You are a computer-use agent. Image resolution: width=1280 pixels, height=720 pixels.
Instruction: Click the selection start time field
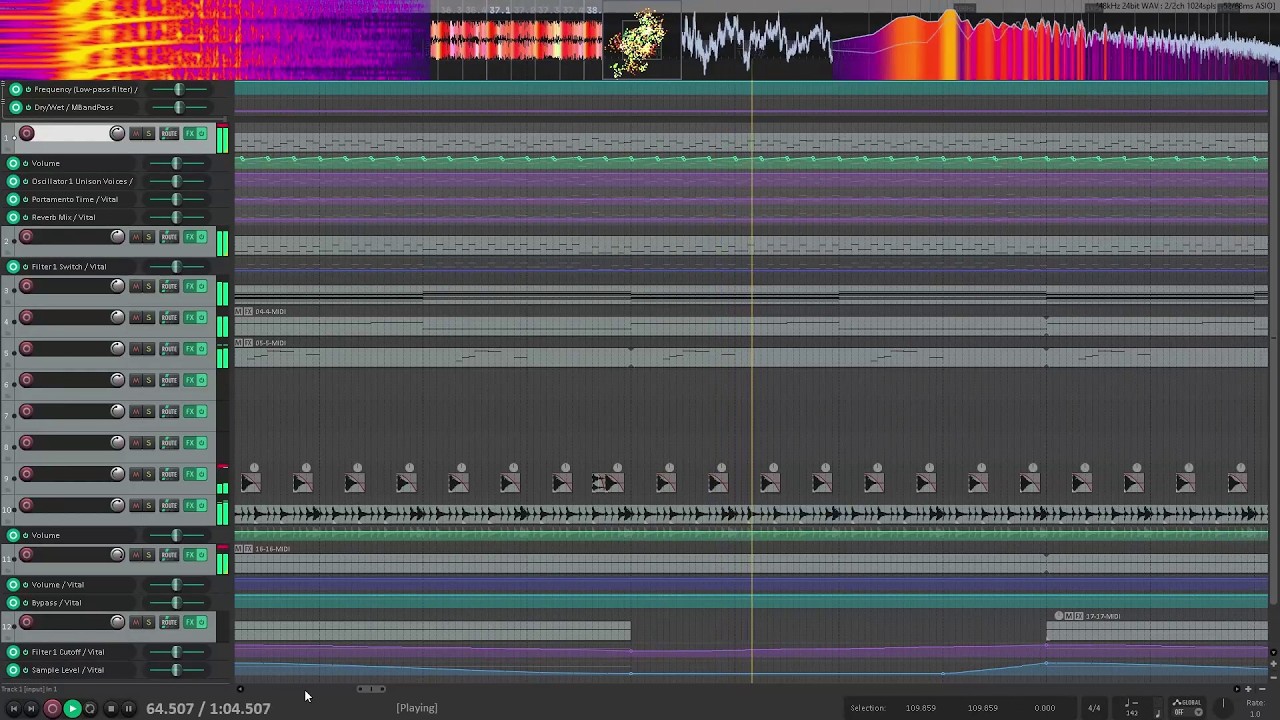tap(921, 708)
